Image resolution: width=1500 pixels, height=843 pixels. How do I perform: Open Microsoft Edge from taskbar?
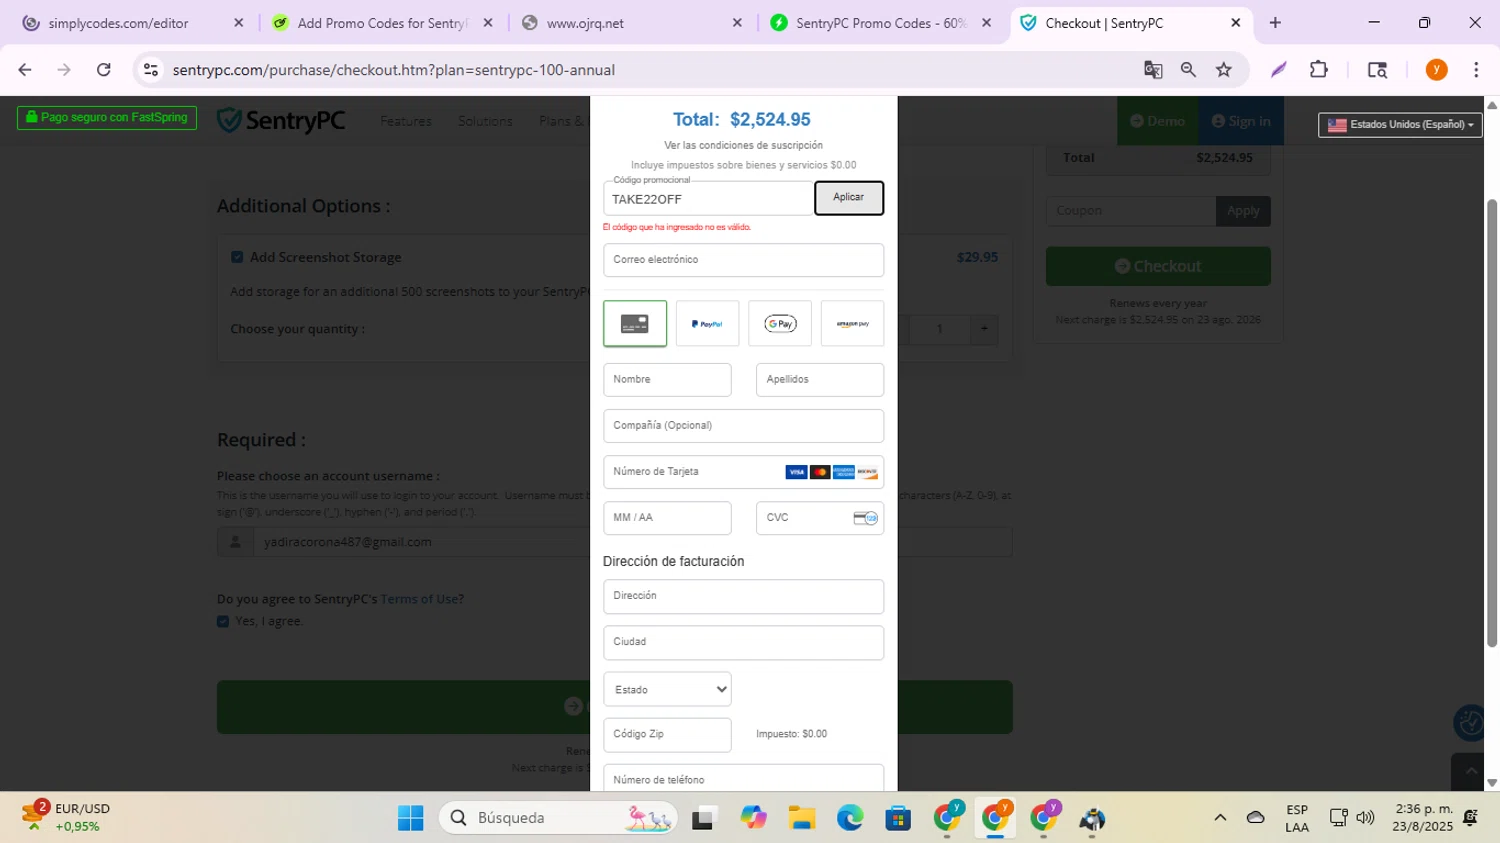[x=850, y=818]
